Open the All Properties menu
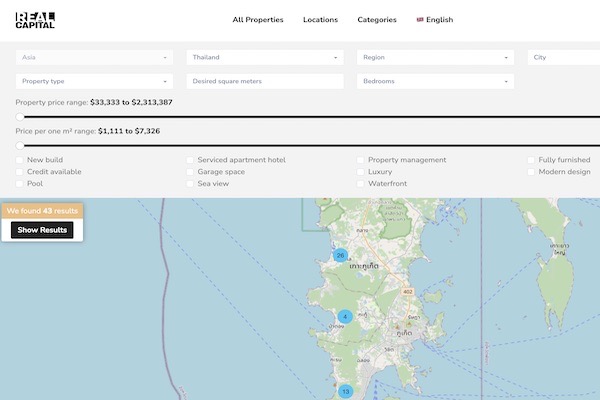 click(x=258, y=20)
